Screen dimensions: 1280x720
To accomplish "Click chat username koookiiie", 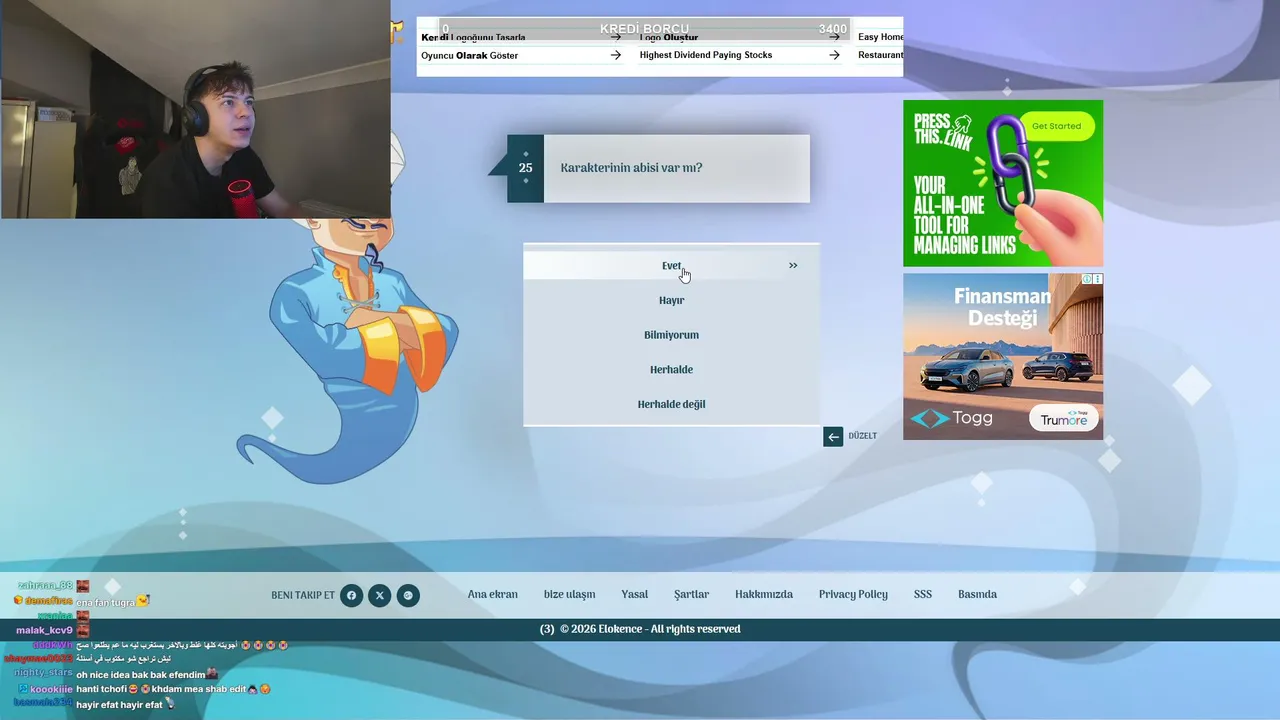I will point(51,689).
